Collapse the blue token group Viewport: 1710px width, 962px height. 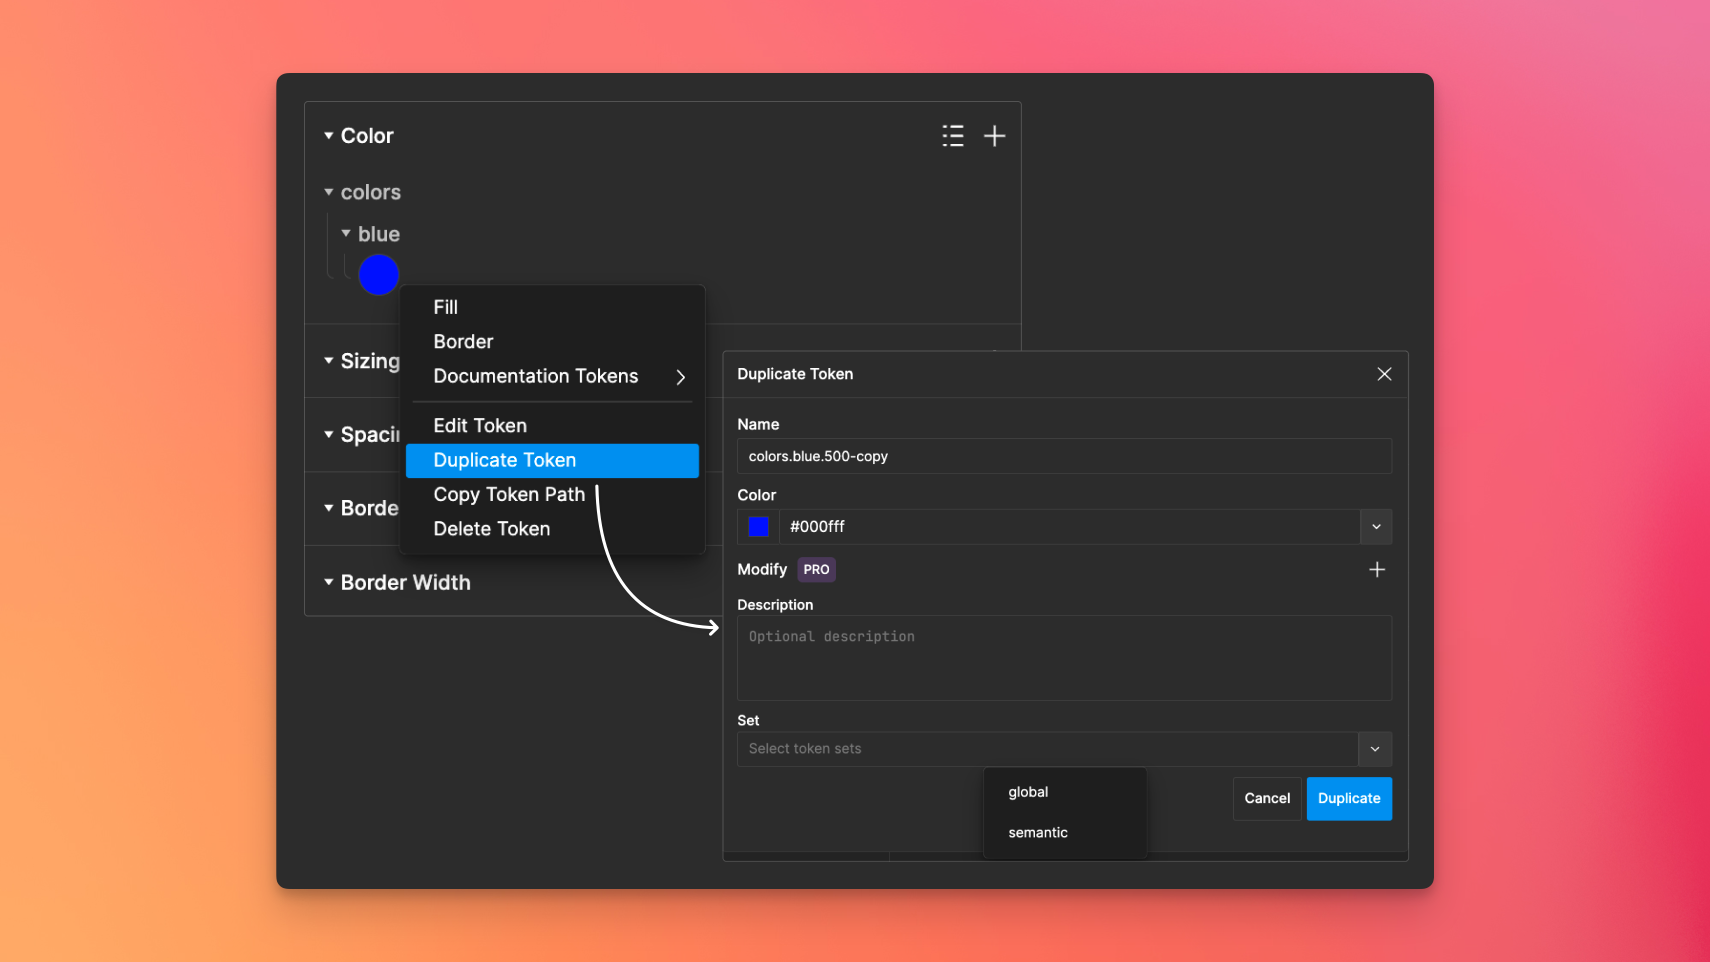346,233
